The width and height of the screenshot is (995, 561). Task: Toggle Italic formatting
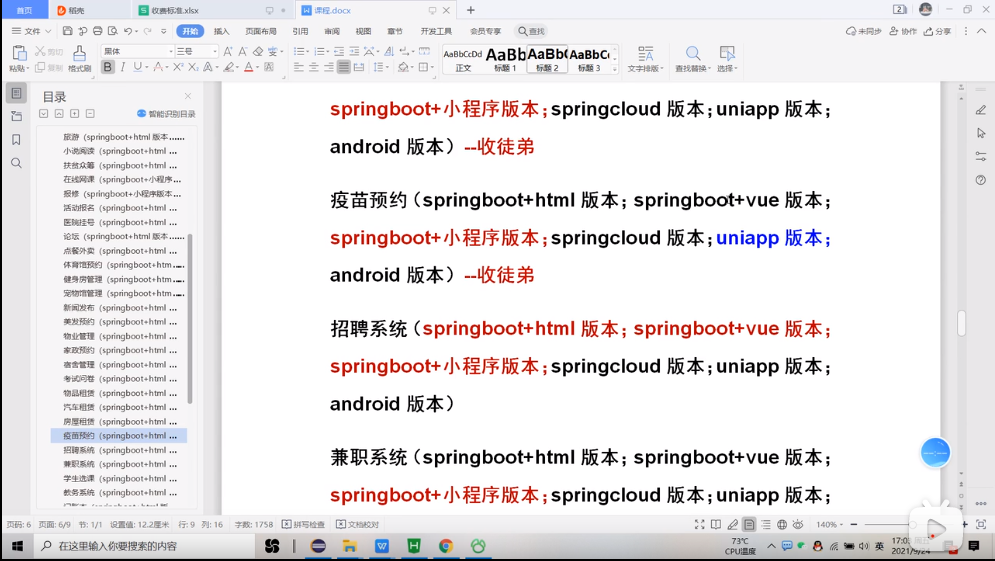point(122,67)
